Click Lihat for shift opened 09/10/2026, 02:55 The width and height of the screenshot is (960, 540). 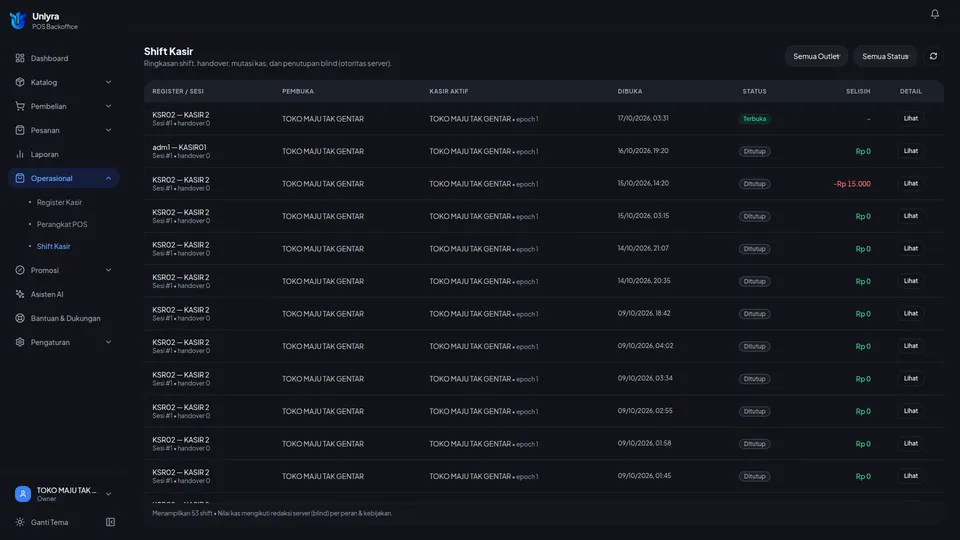pos(910,410)
